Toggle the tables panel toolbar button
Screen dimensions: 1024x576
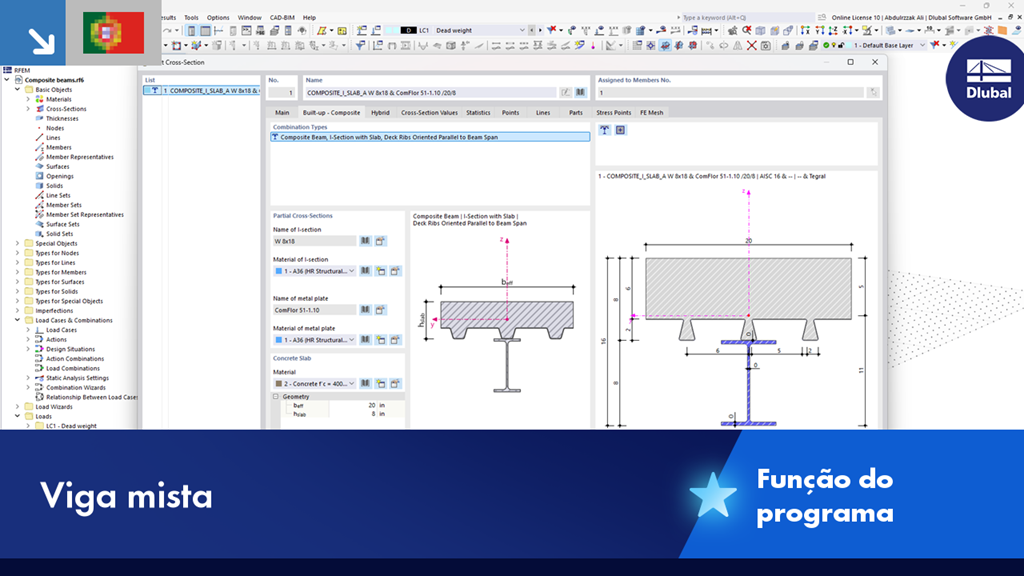coord(205,31)
